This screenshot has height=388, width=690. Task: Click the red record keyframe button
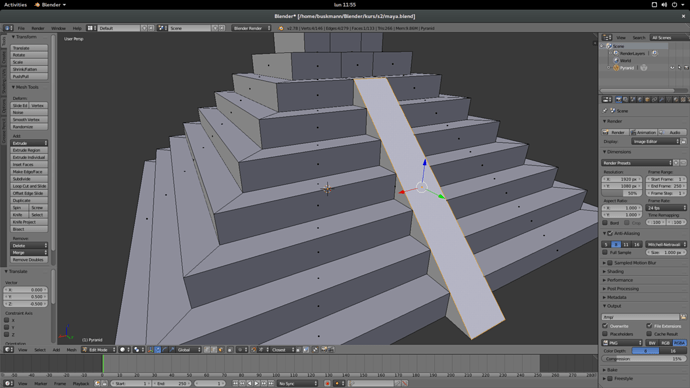(x=327, y=384)
